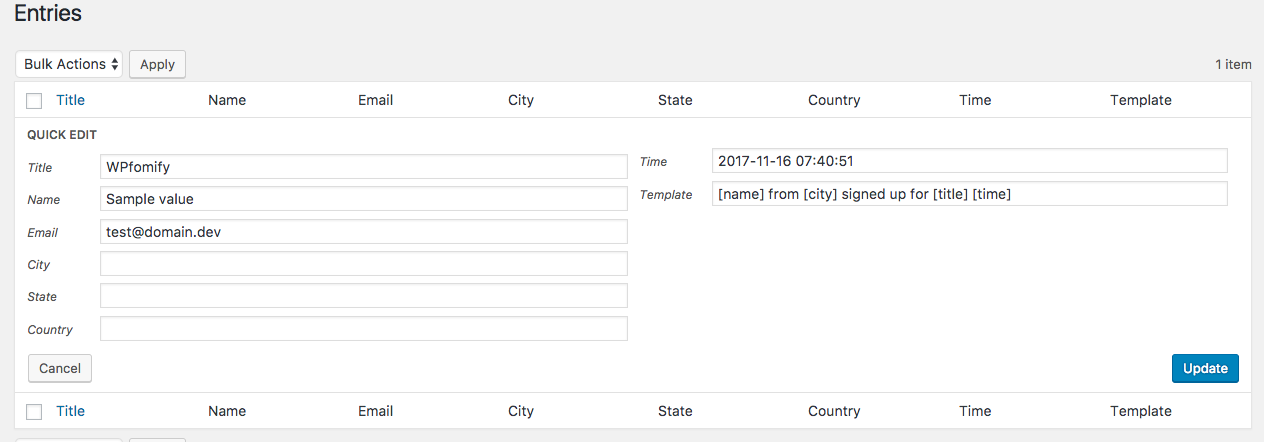This screenshot has height=442, width=1264.
Task: Click the empty City input field
Action: [x=364, y=264]
